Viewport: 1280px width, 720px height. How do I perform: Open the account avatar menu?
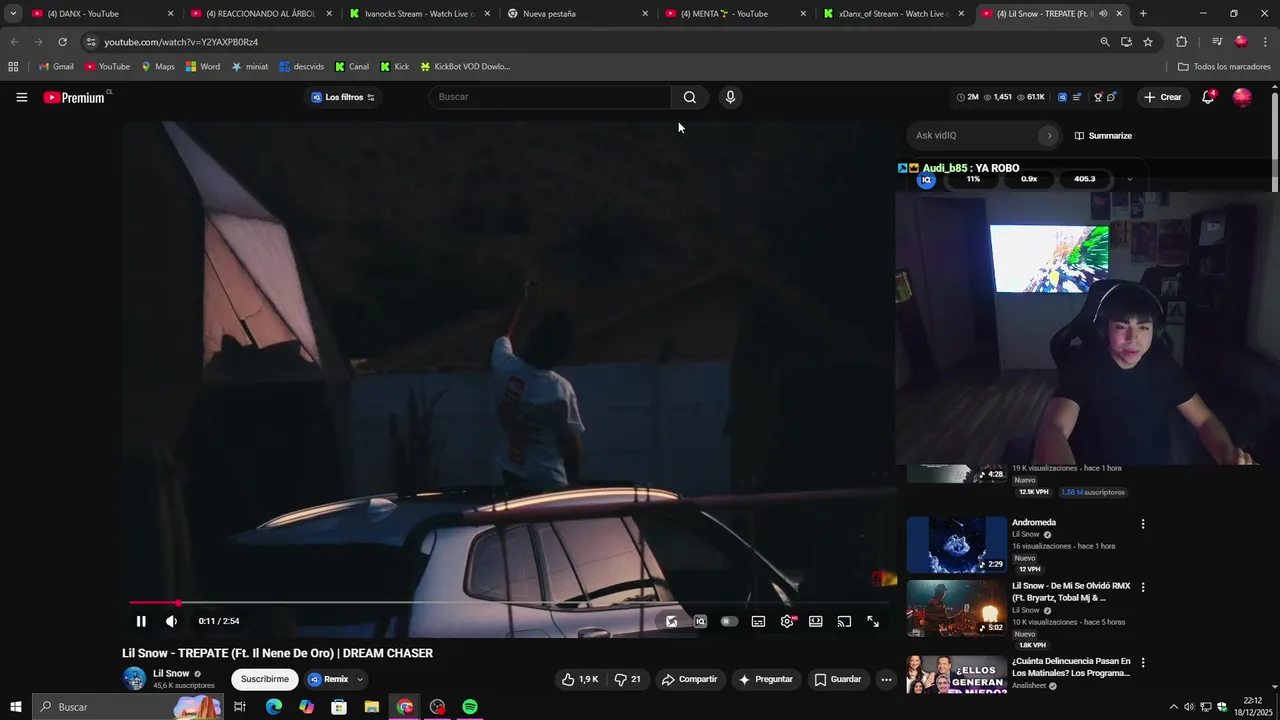coord(1242,97)
